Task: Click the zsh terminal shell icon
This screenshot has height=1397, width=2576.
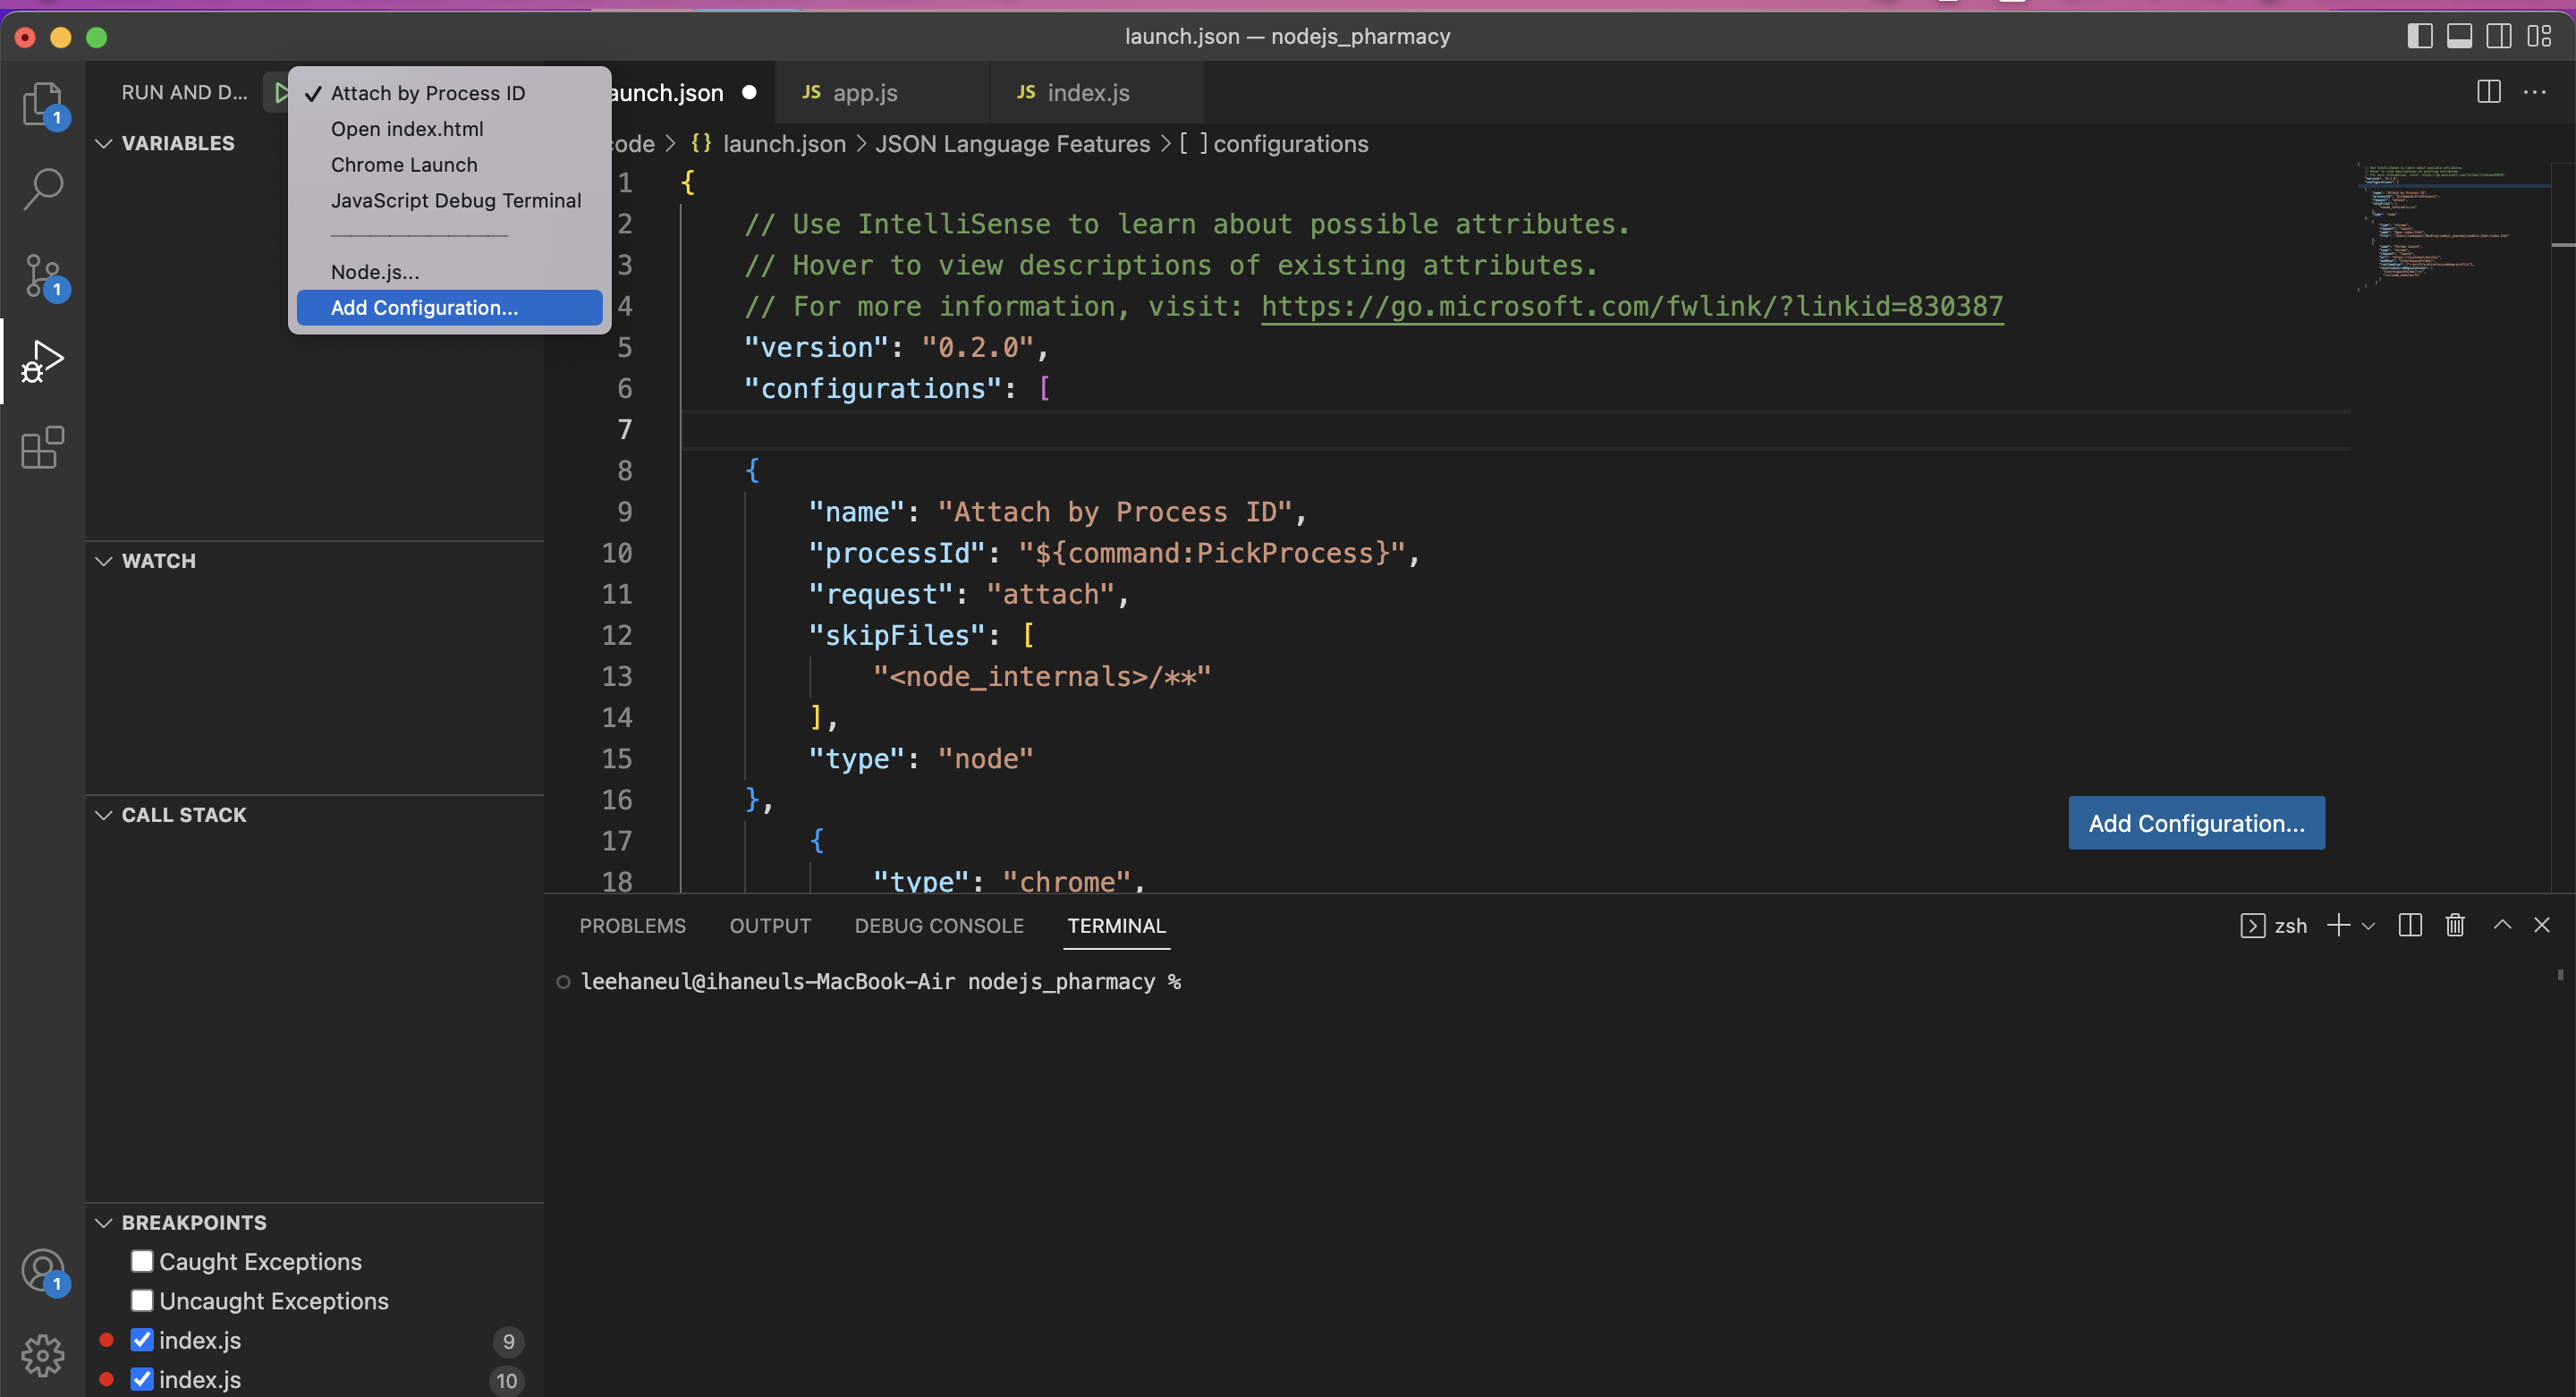Action: pos(2252,925)
